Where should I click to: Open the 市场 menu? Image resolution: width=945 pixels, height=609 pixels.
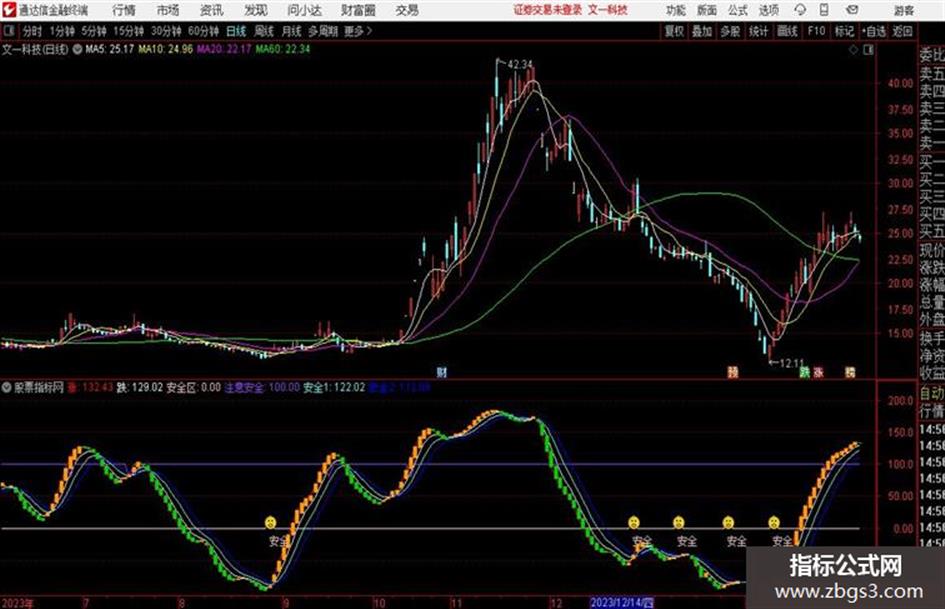coord(168,10)
